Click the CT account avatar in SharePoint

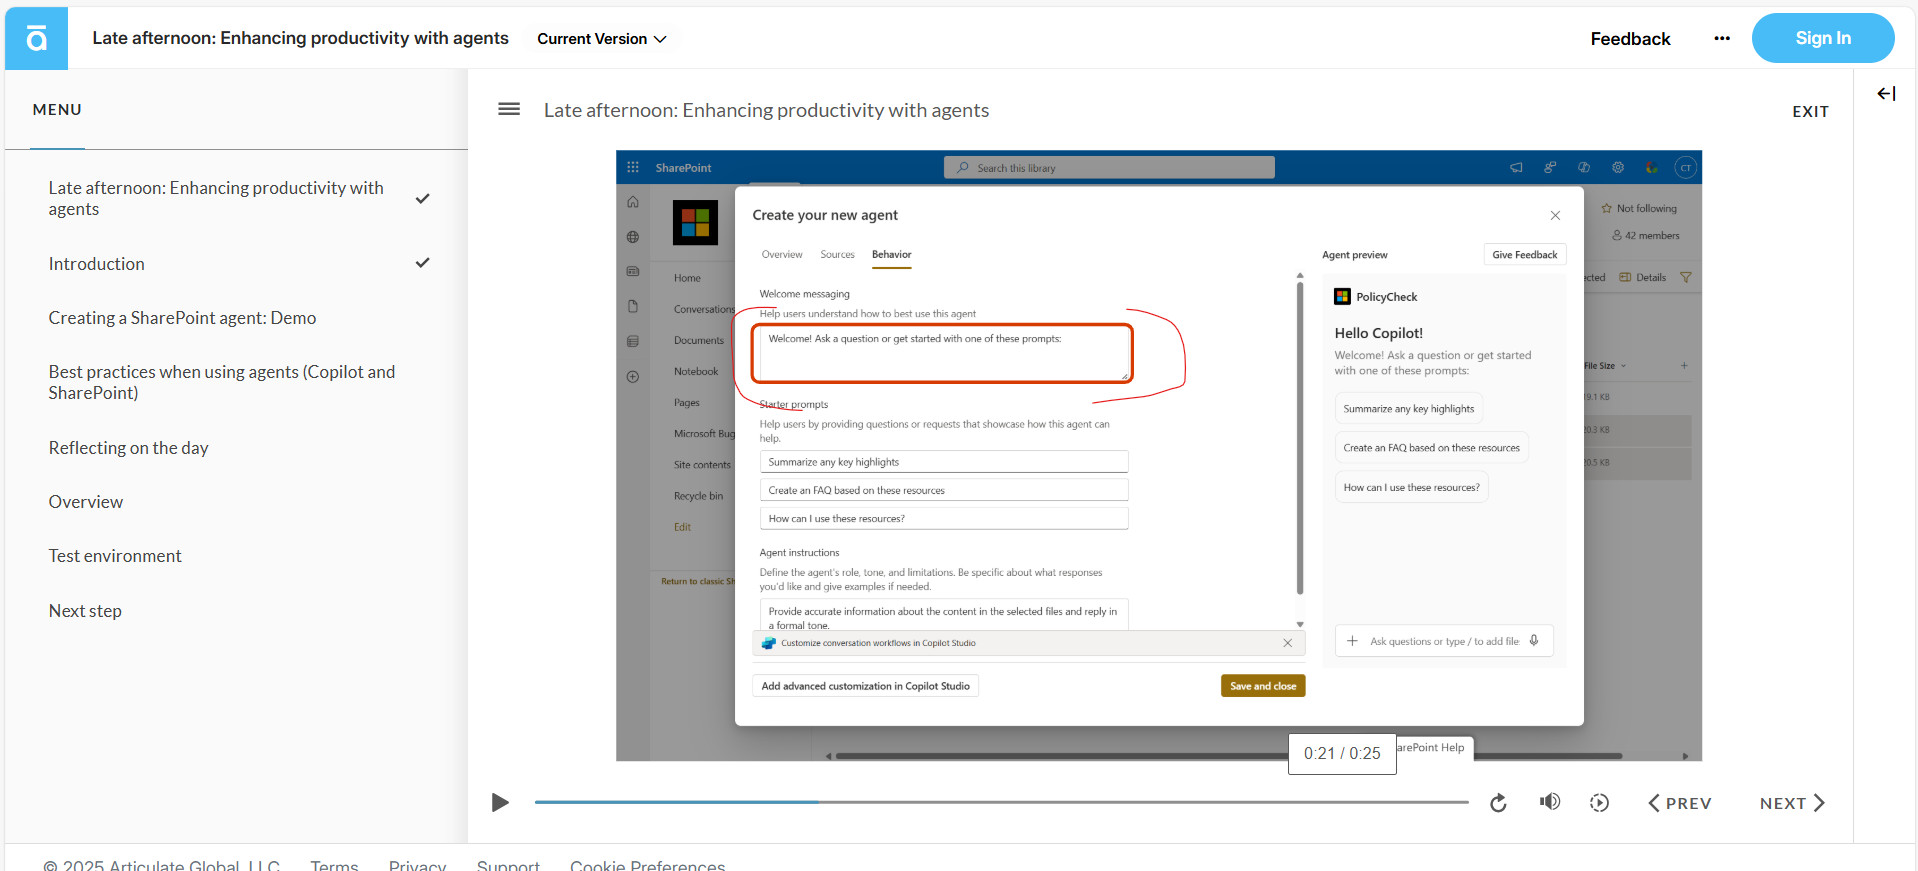[x=1686, y=168]
